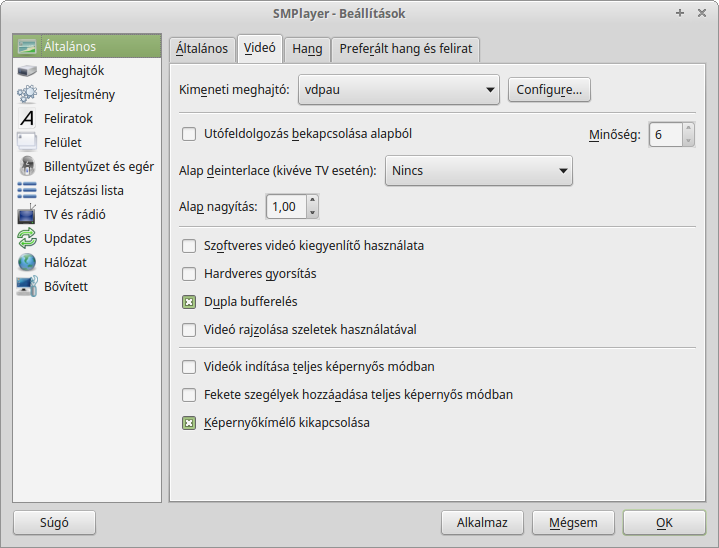The width and height of the screenshot is (719, 548).
Task: Click the Updates green arrows icon
Action: pos(27,238)
